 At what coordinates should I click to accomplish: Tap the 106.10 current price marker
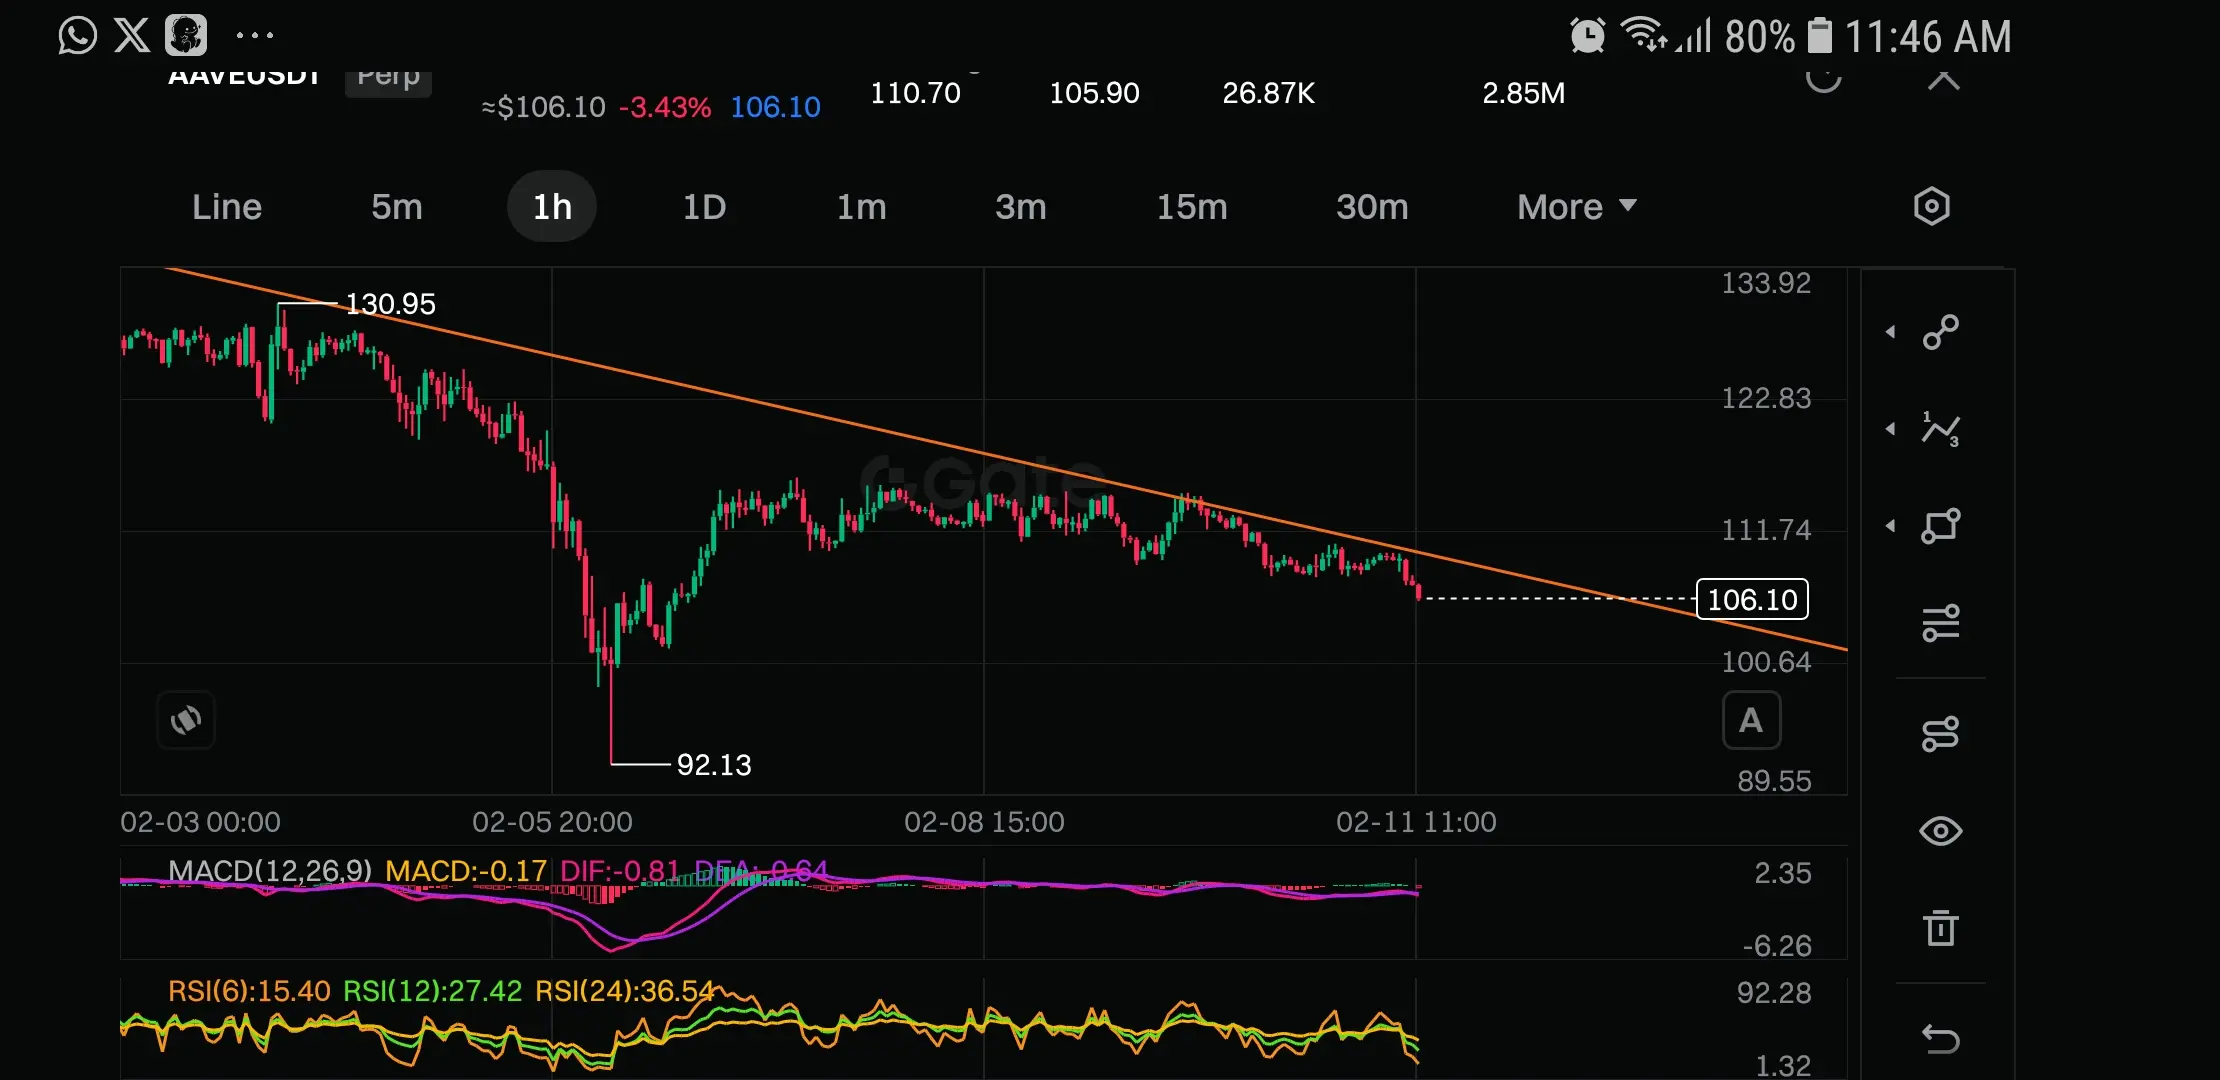point(1752,600)
